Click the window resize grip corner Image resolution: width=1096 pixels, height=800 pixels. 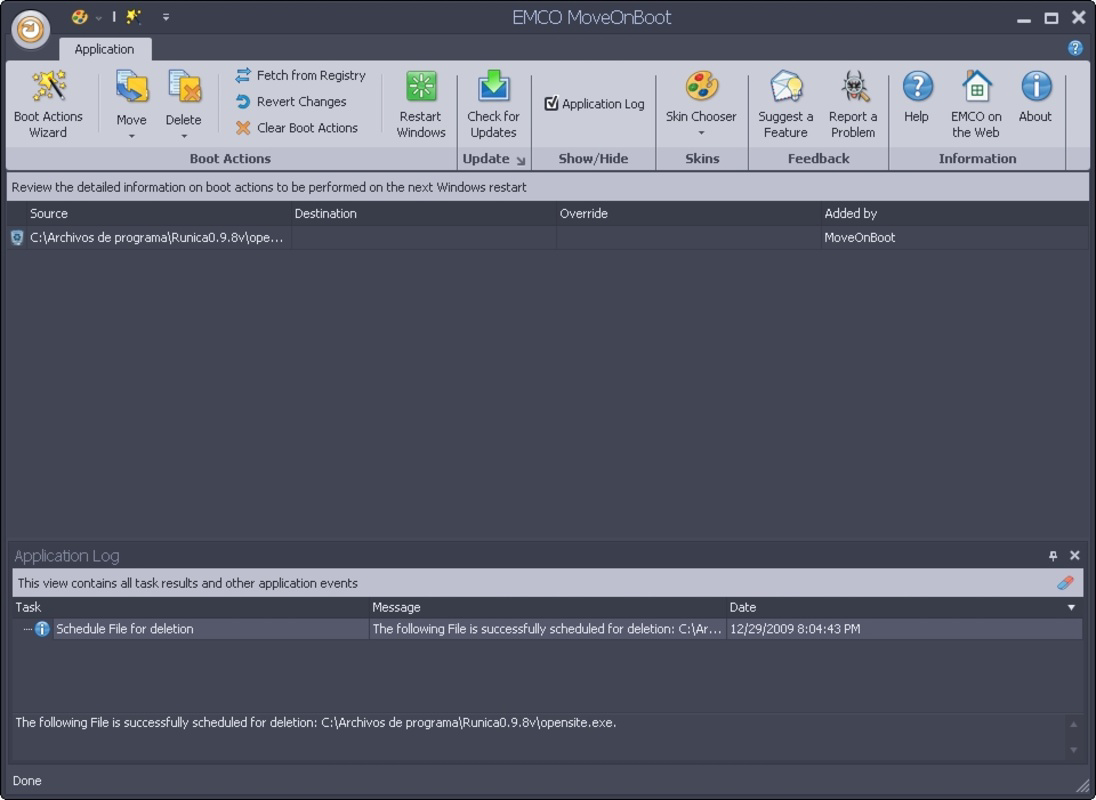1083,787
